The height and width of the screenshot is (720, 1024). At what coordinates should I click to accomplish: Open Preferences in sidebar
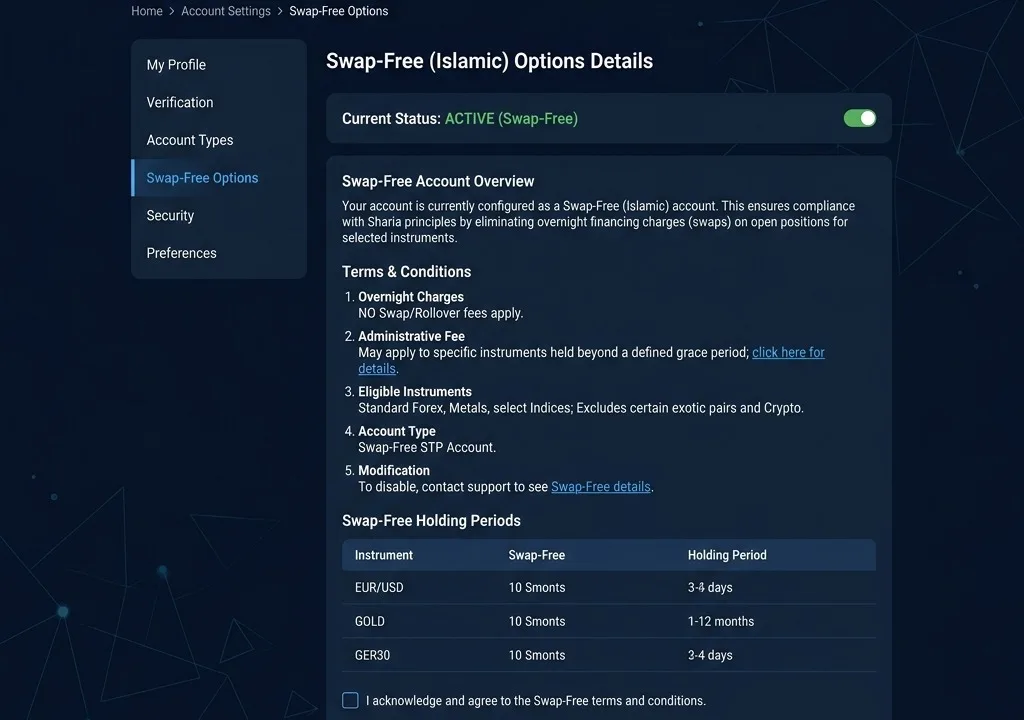[x=181, y=253]
